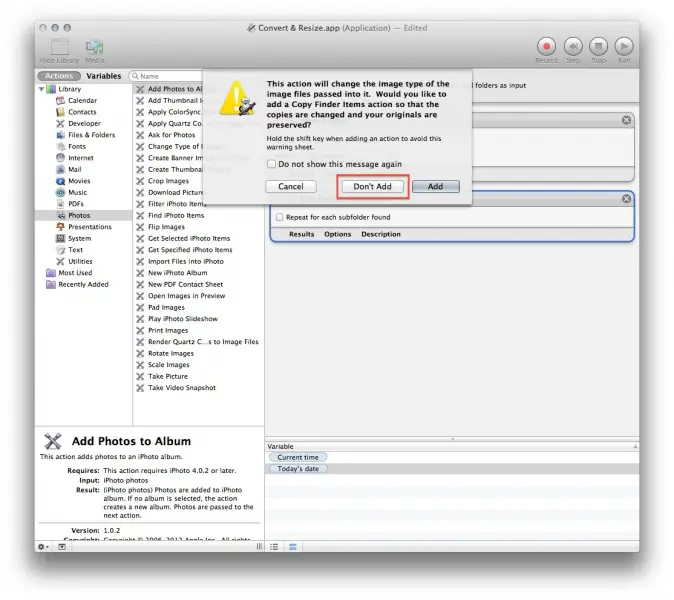Select Files & Folders category
The image size is (674, 600).
(92, 135)
